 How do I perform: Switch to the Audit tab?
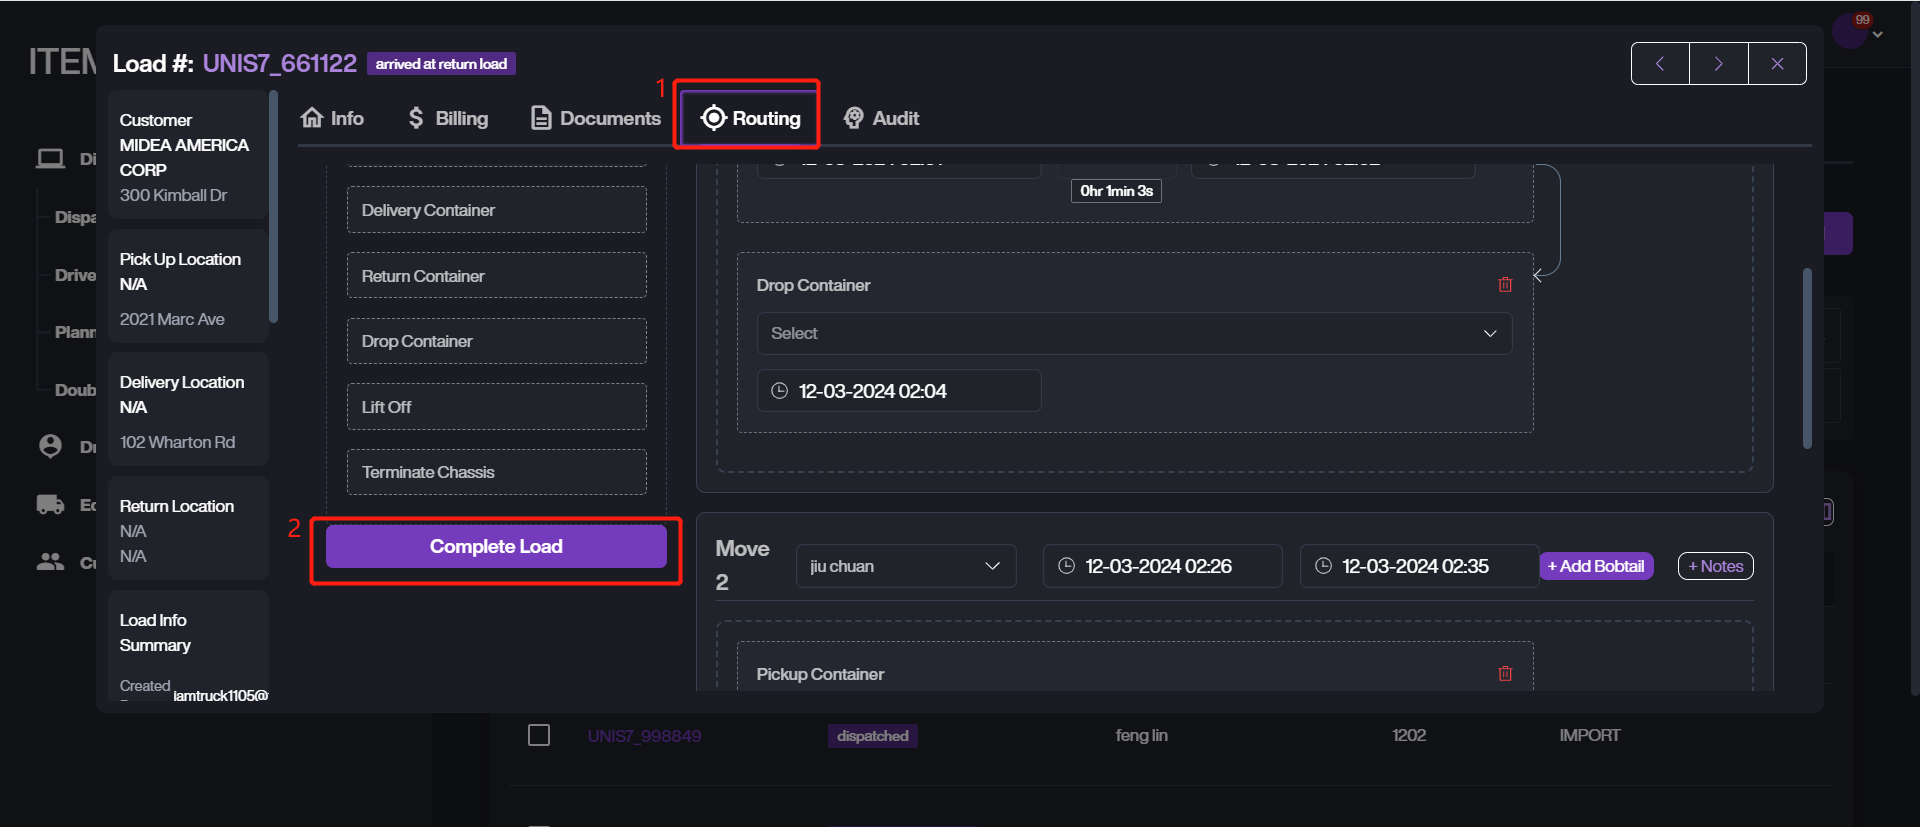(x=881, y=118)
